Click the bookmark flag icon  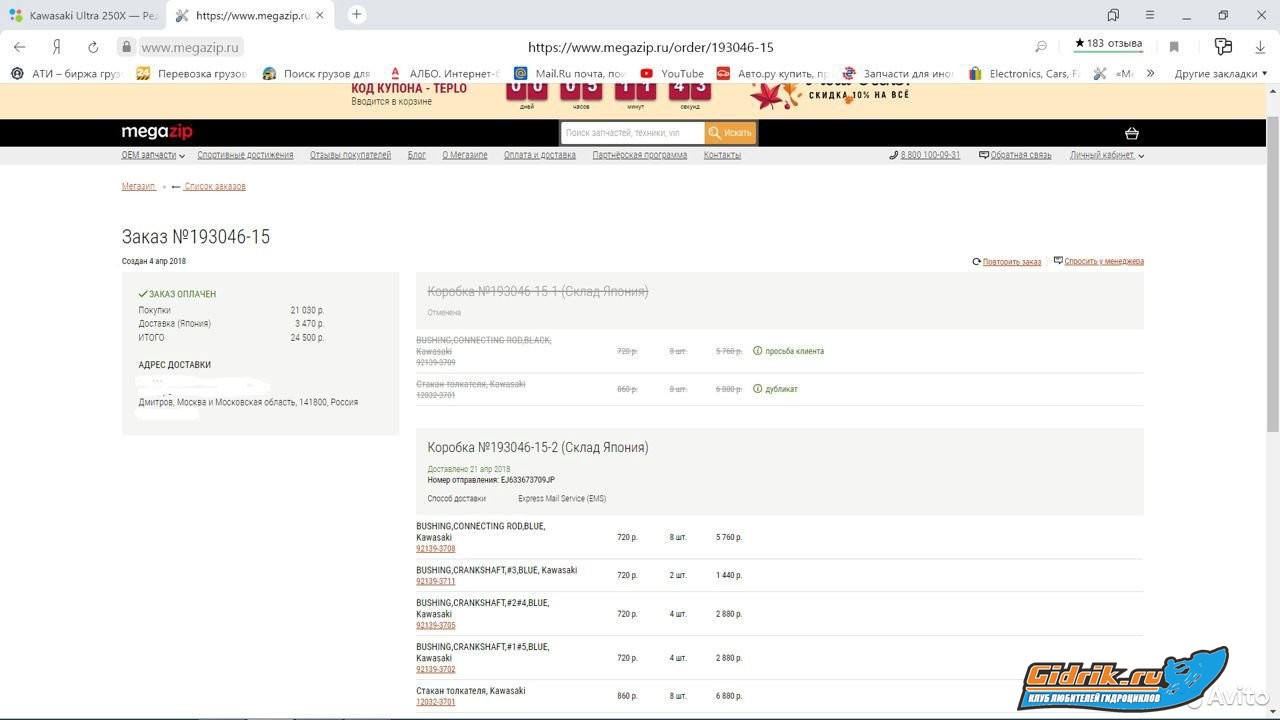(1174, 47)
